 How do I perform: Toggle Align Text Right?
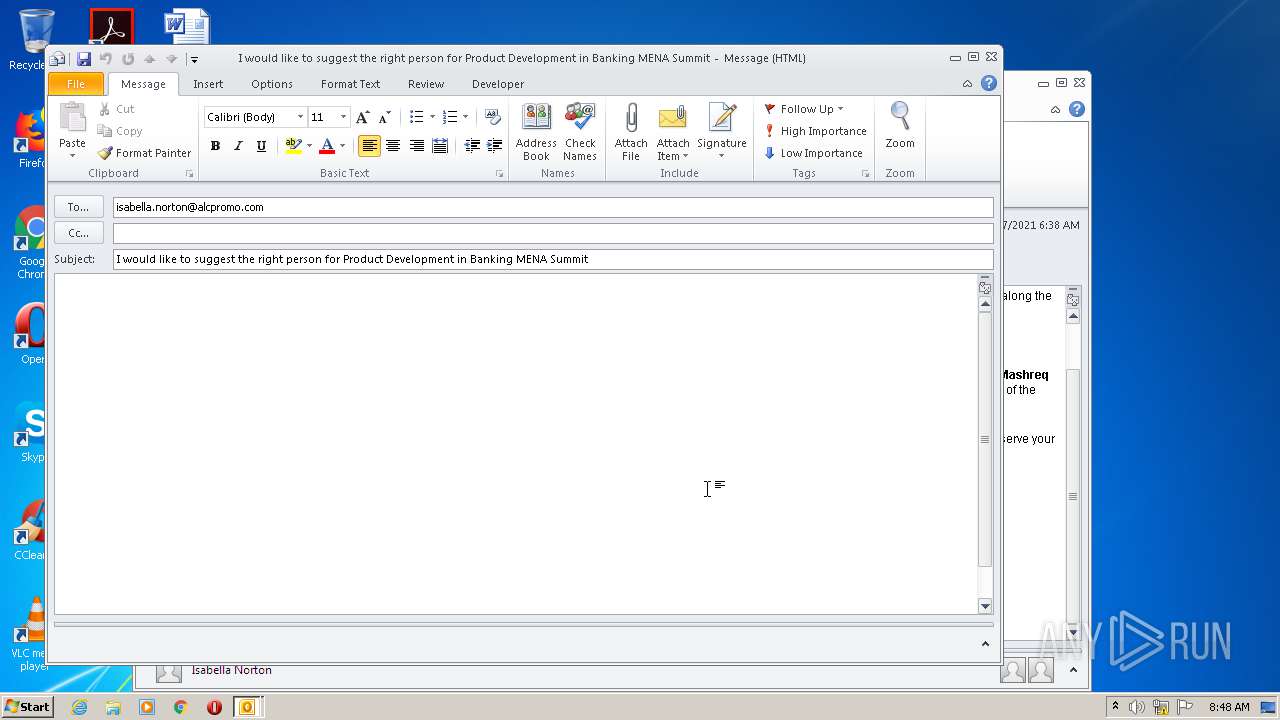[x=416, y=146]
